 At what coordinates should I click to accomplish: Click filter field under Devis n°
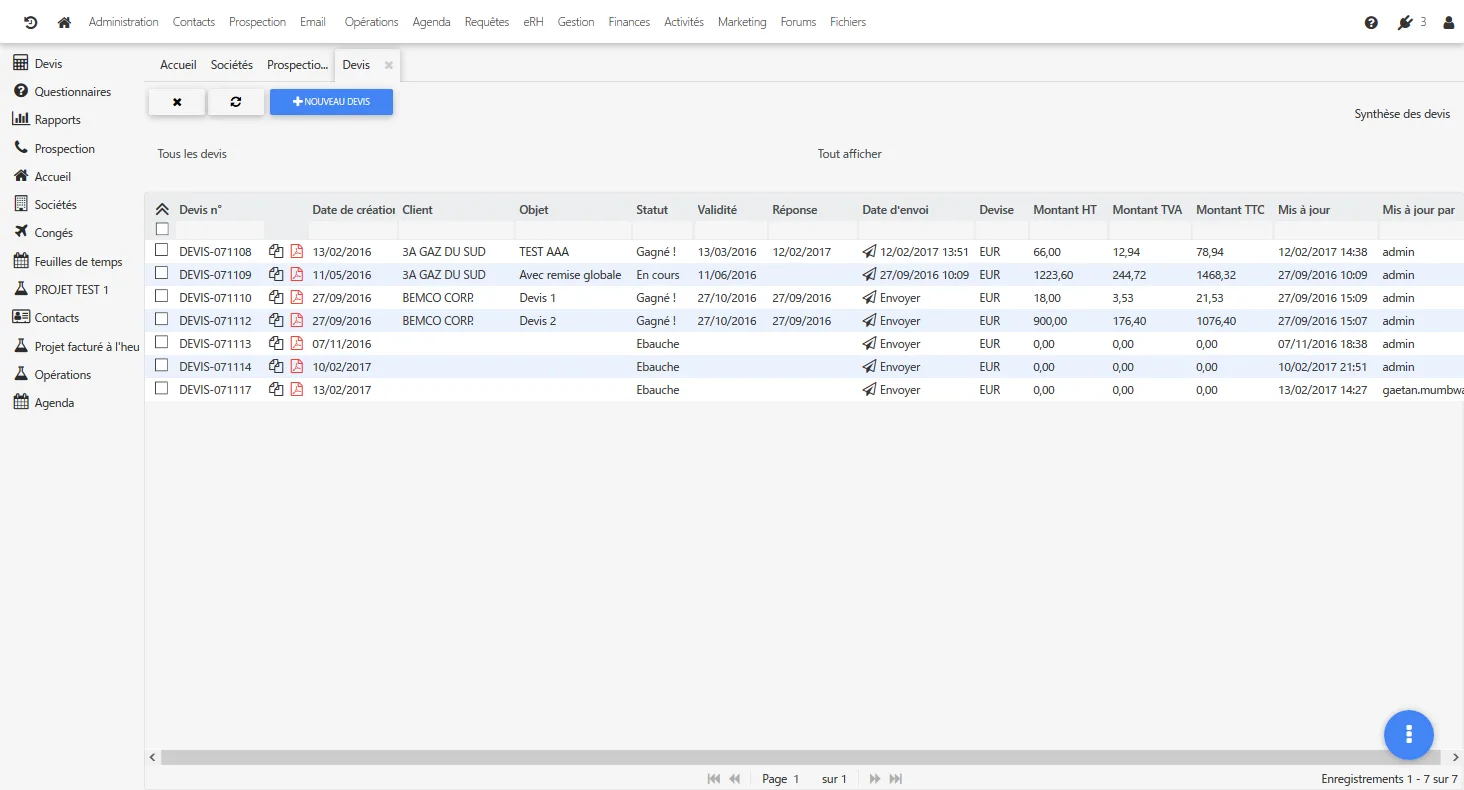pos(219,230)
